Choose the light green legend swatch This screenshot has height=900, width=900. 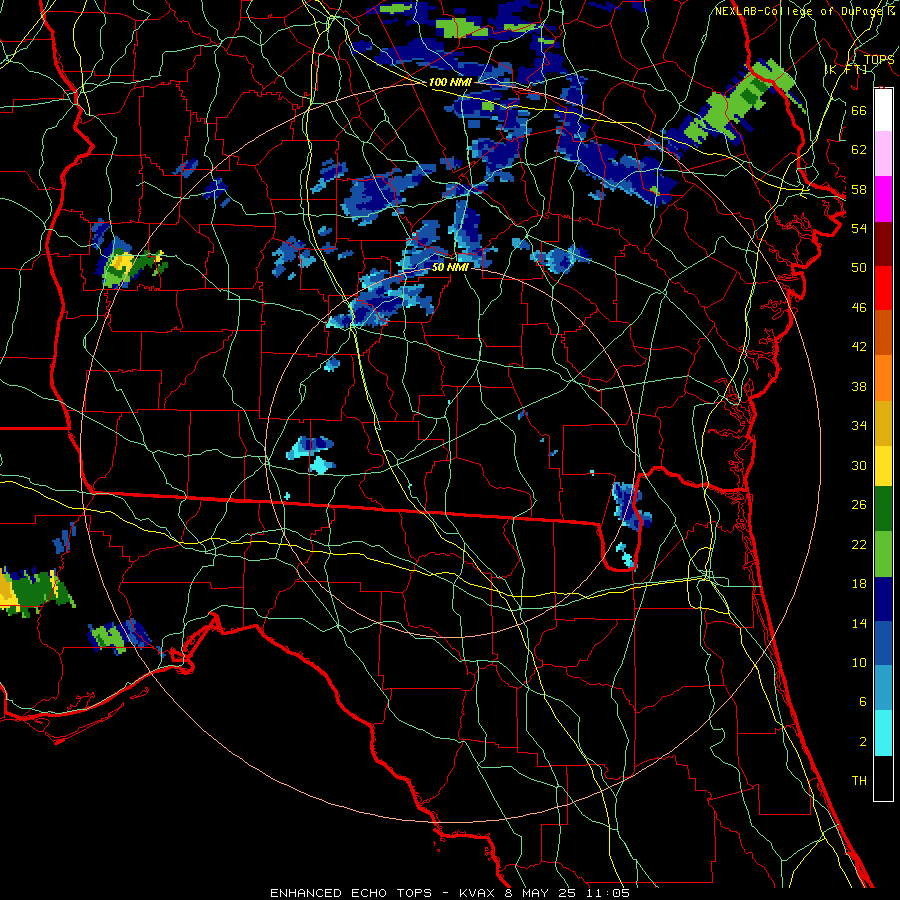883,554
